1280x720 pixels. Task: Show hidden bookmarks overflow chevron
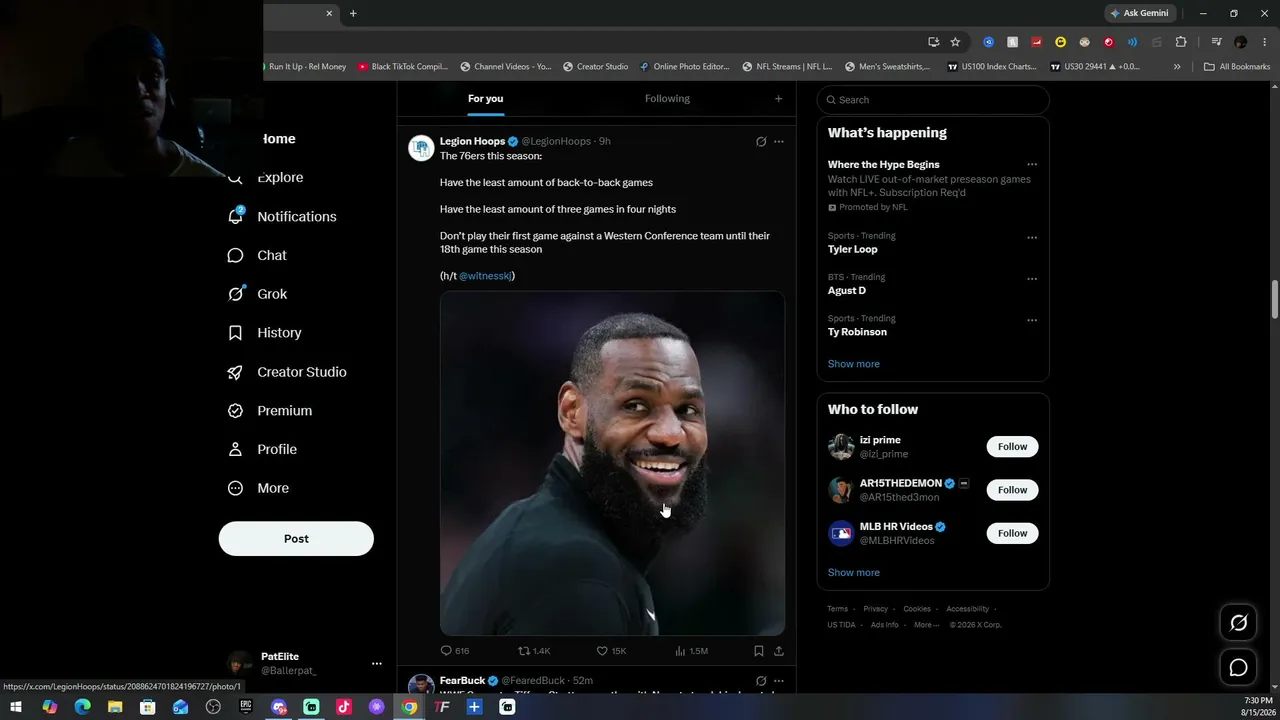pos(1177,67)
